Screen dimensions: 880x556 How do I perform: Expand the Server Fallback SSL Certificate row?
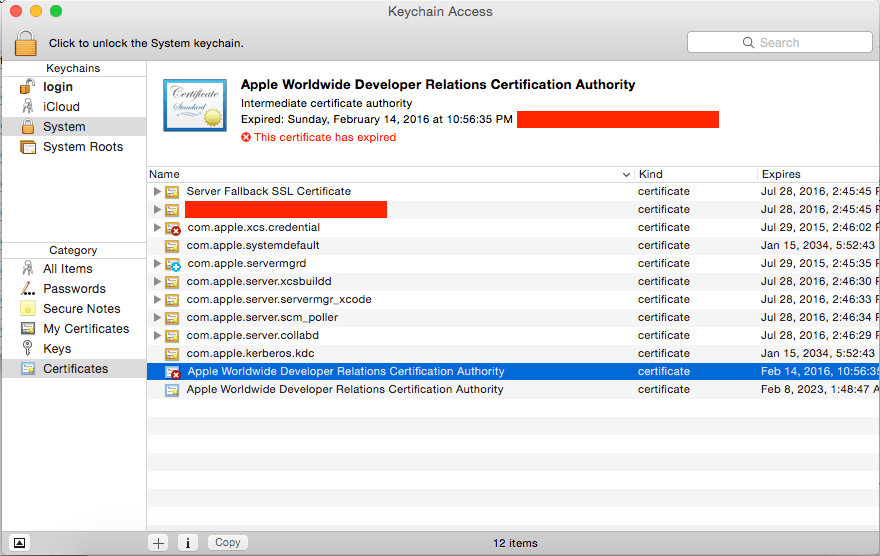(157, 191)
